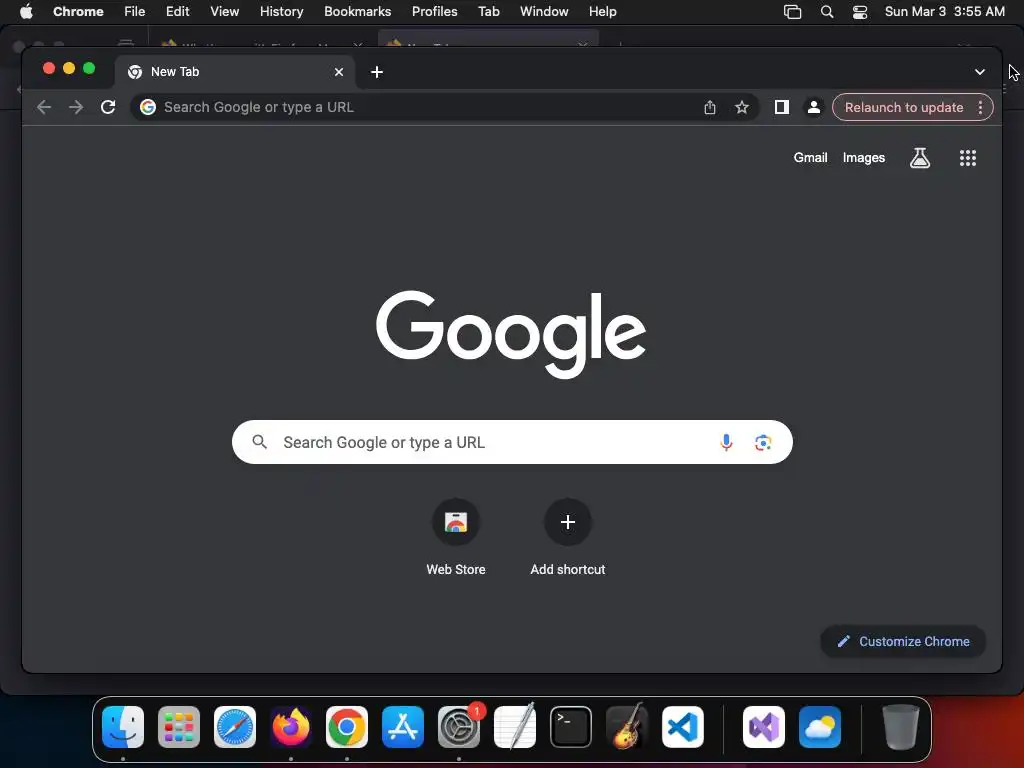Open App Store from the Dock
1024x768 pixels.
(x=403, y=727)
